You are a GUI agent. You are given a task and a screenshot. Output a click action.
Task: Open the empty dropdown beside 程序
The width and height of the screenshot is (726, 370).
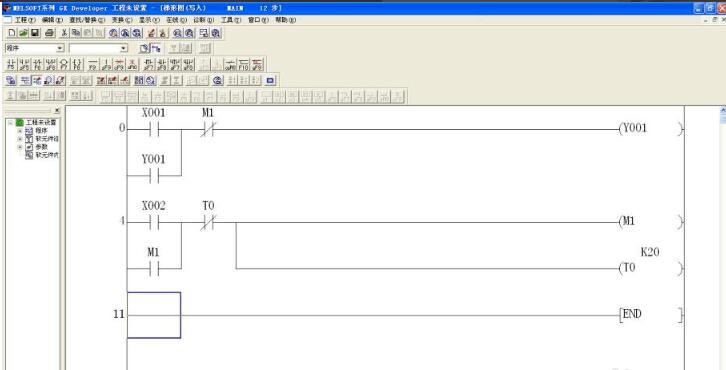tap(124, 48)
